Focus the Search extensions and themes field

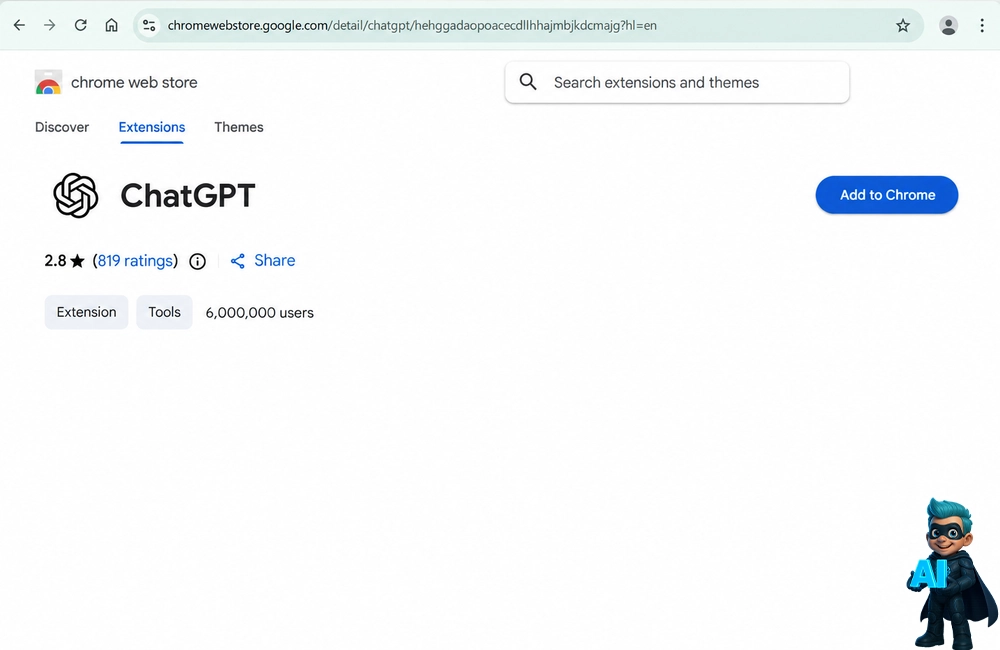(677, 82)
